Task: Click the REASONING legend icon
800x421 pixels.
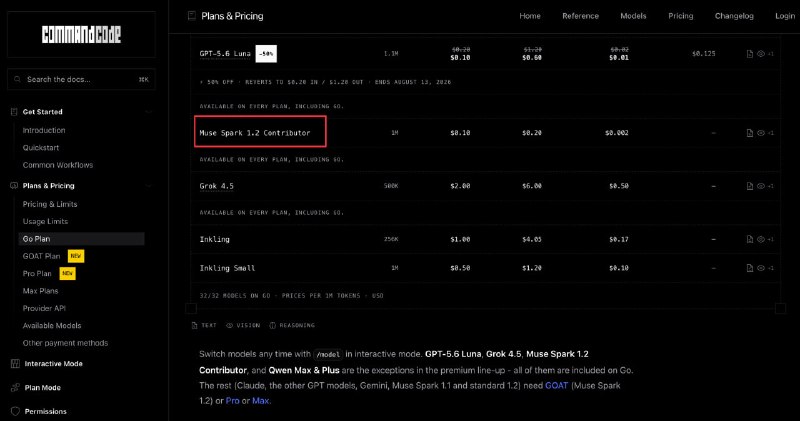Action: coord(272,326)
